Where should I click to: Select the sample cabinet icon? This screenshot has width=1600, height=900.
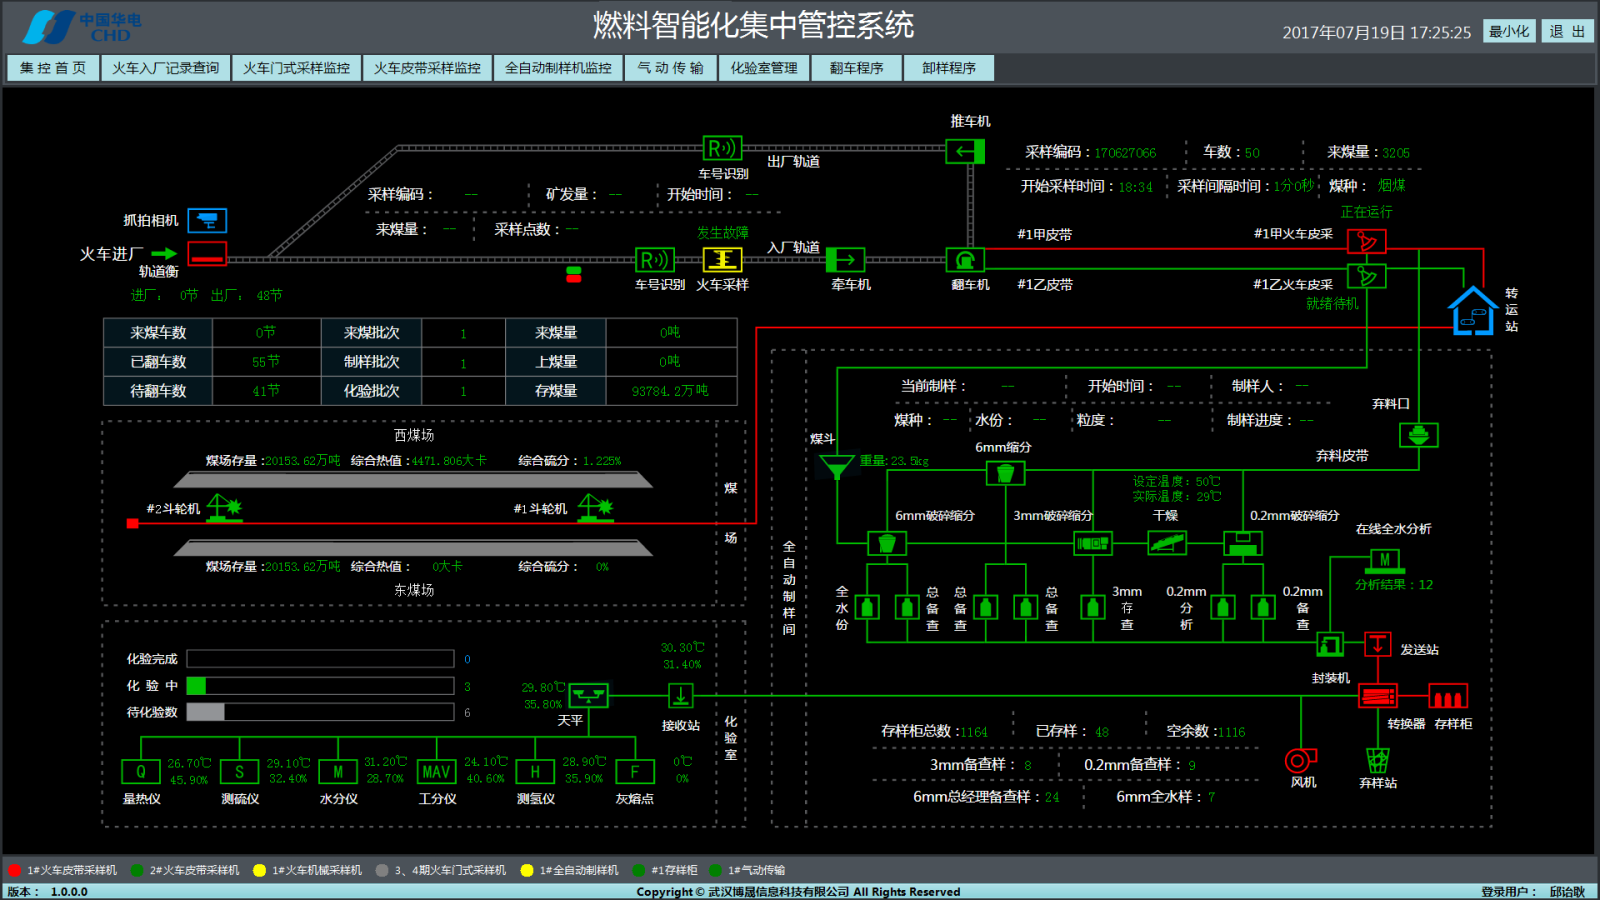tap(1447, 697)
